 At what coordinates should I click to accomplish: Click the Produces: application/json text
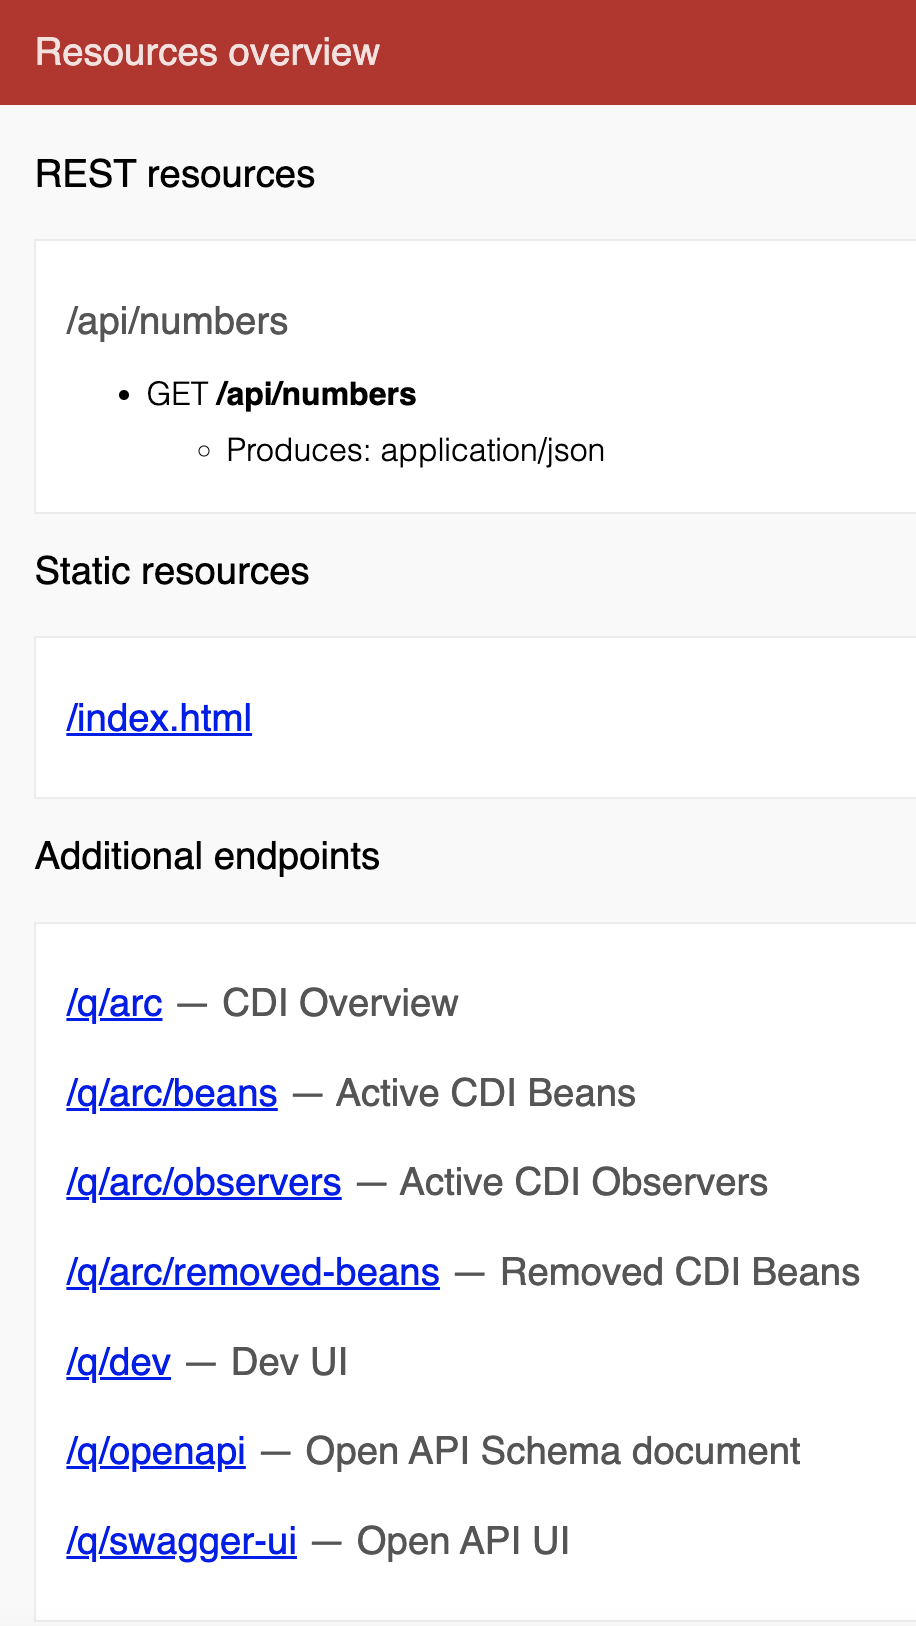click(x=415, y=451)
